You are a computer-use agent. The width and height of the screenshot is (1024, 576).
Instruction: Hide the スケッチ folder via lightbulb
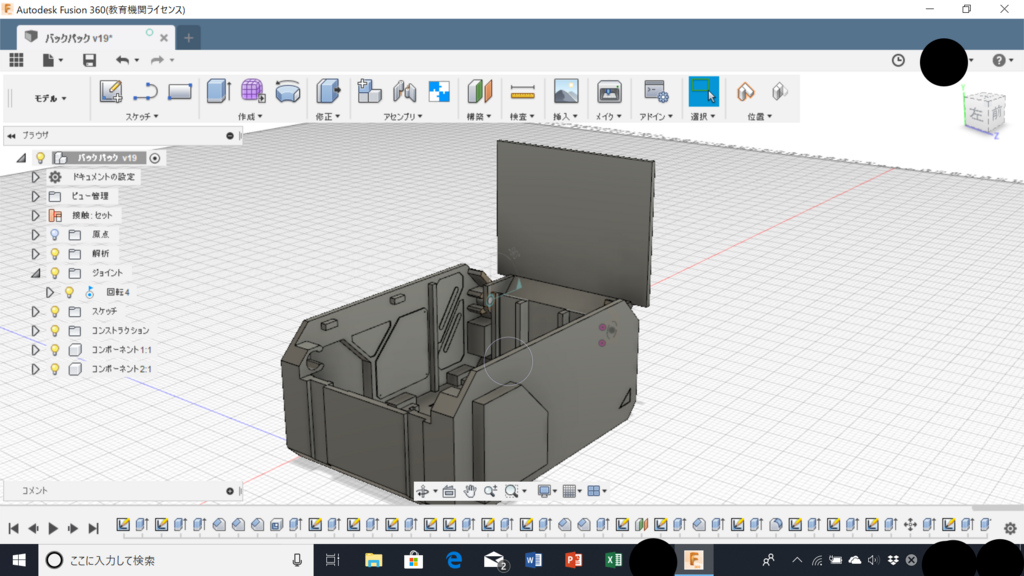[55, 312]
